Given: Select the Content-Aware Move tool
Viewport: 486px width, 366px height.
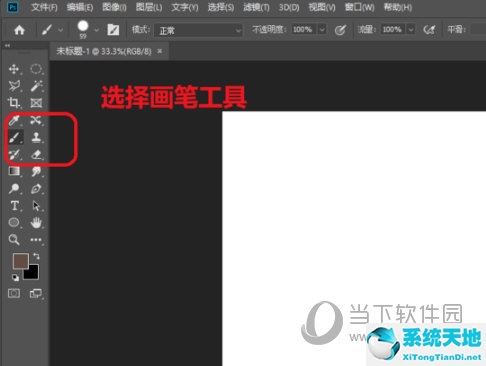Looking at the screenshot, I should point(36,120).
